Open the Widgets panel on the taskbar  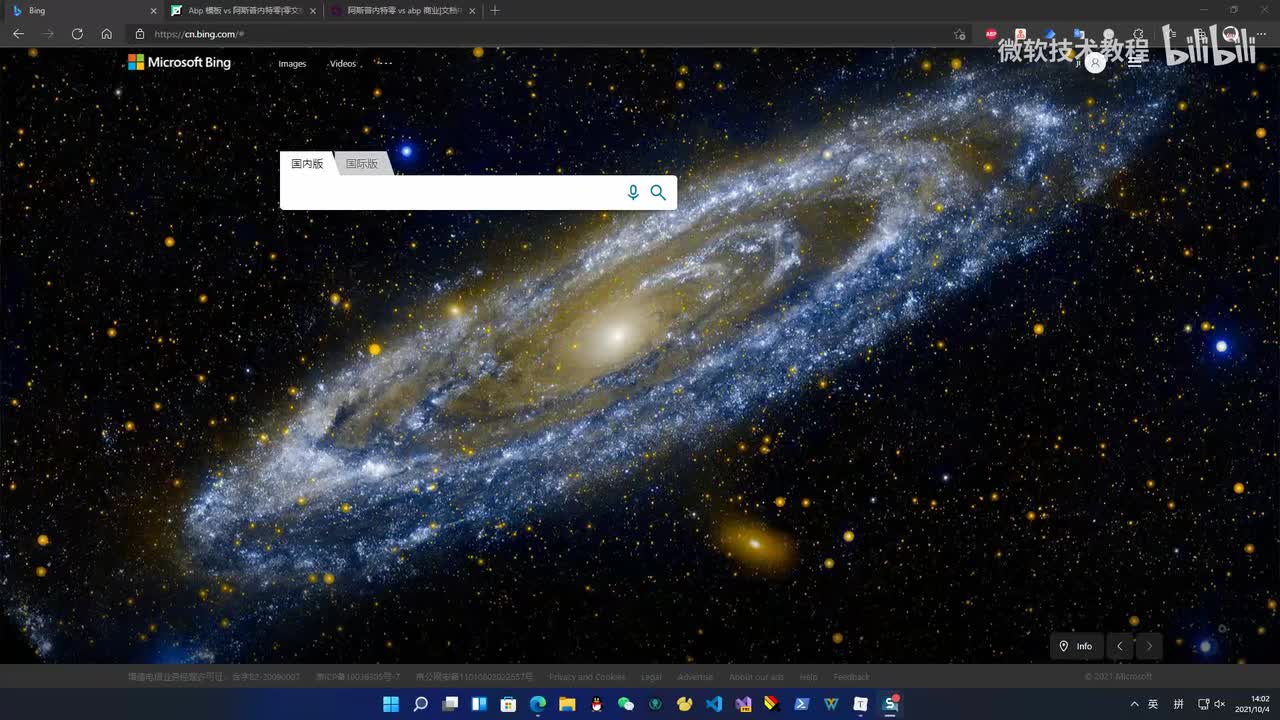tap(479, 704)
